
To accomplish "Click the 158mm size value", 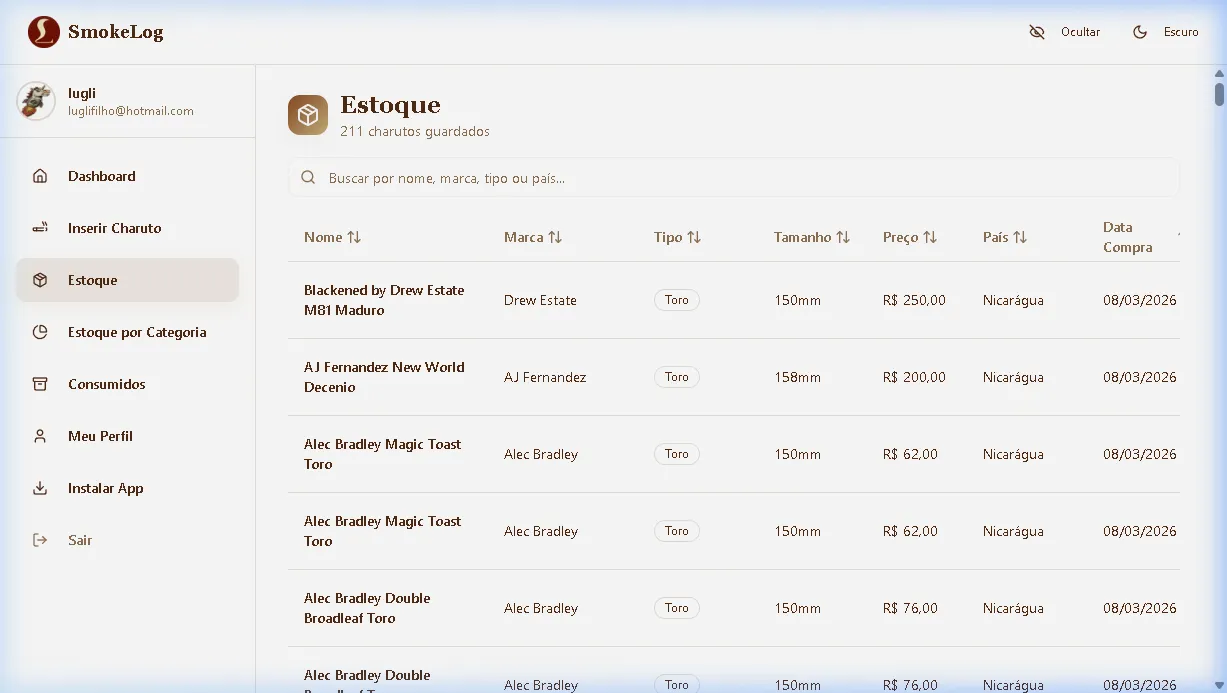I will coord(797,377).
